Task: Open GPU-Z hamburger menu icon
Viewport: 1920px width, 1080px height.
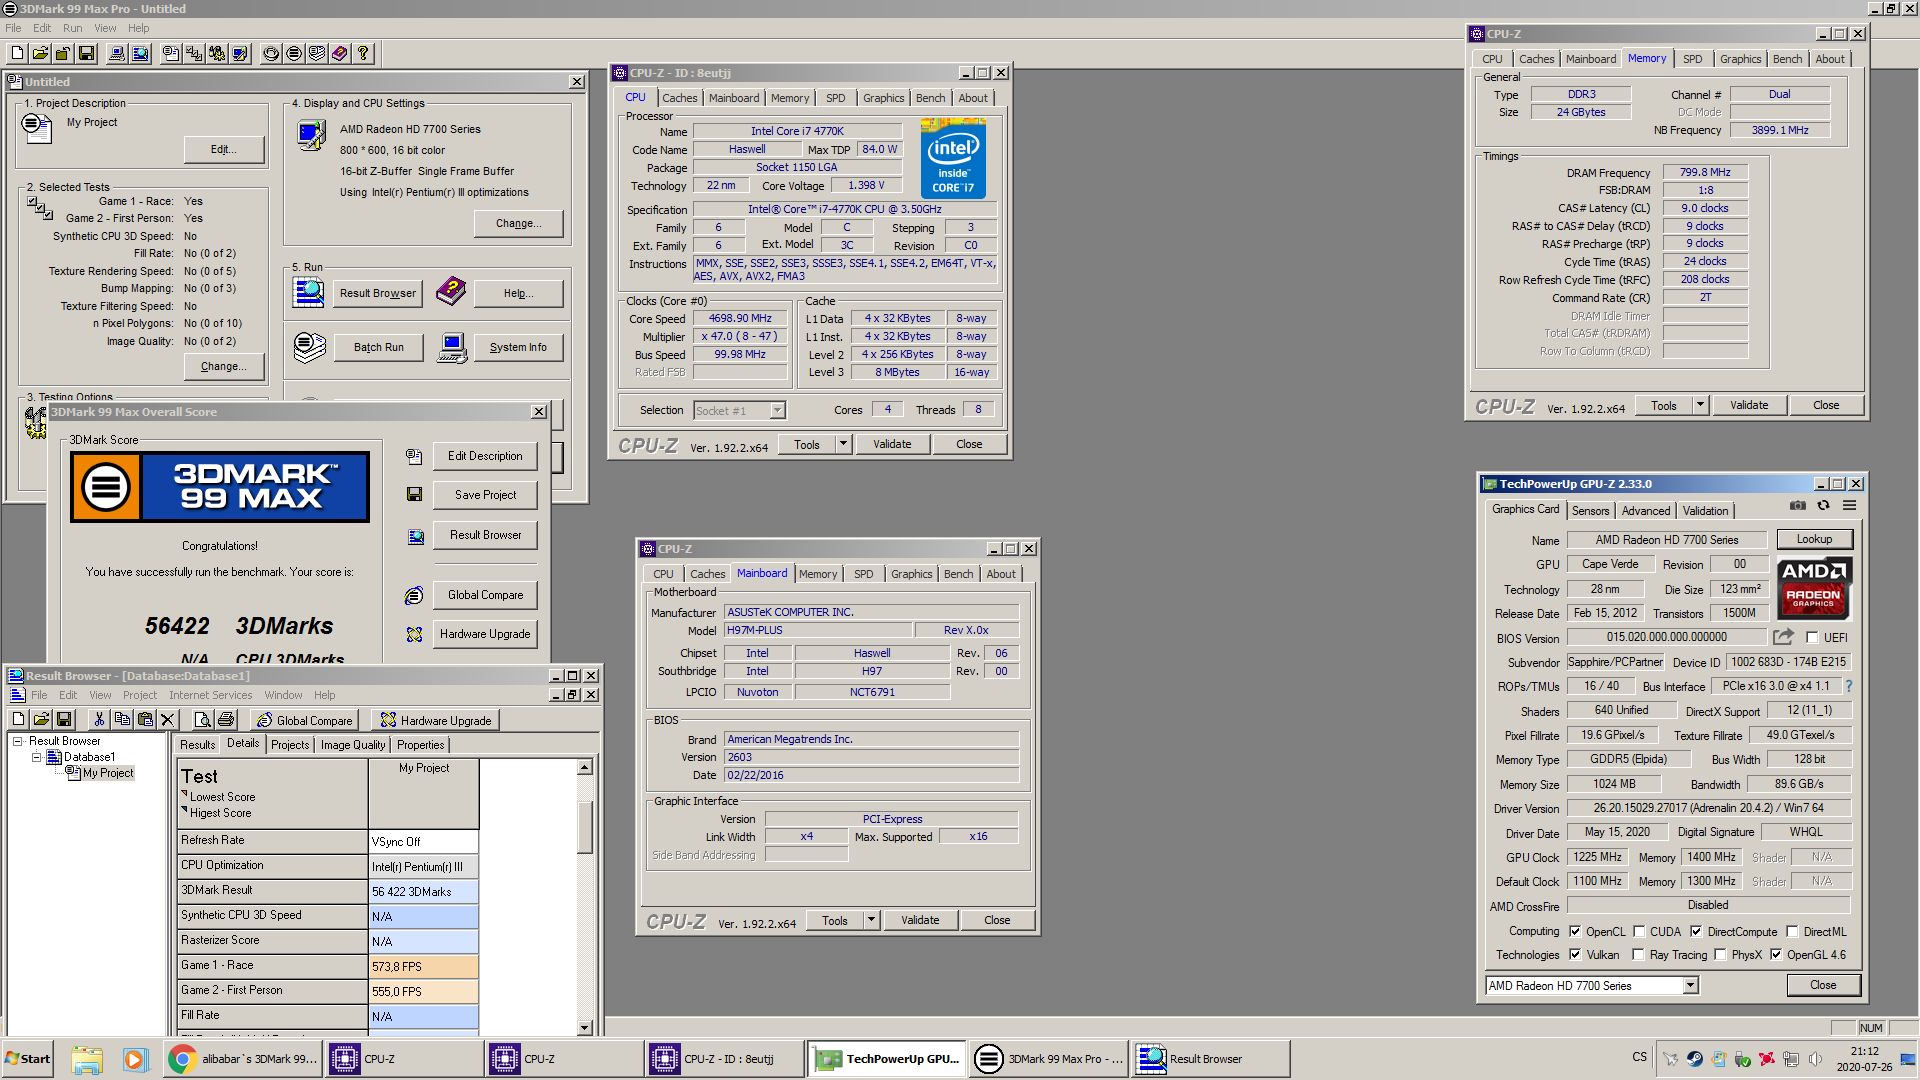Action: (1850, 506)
